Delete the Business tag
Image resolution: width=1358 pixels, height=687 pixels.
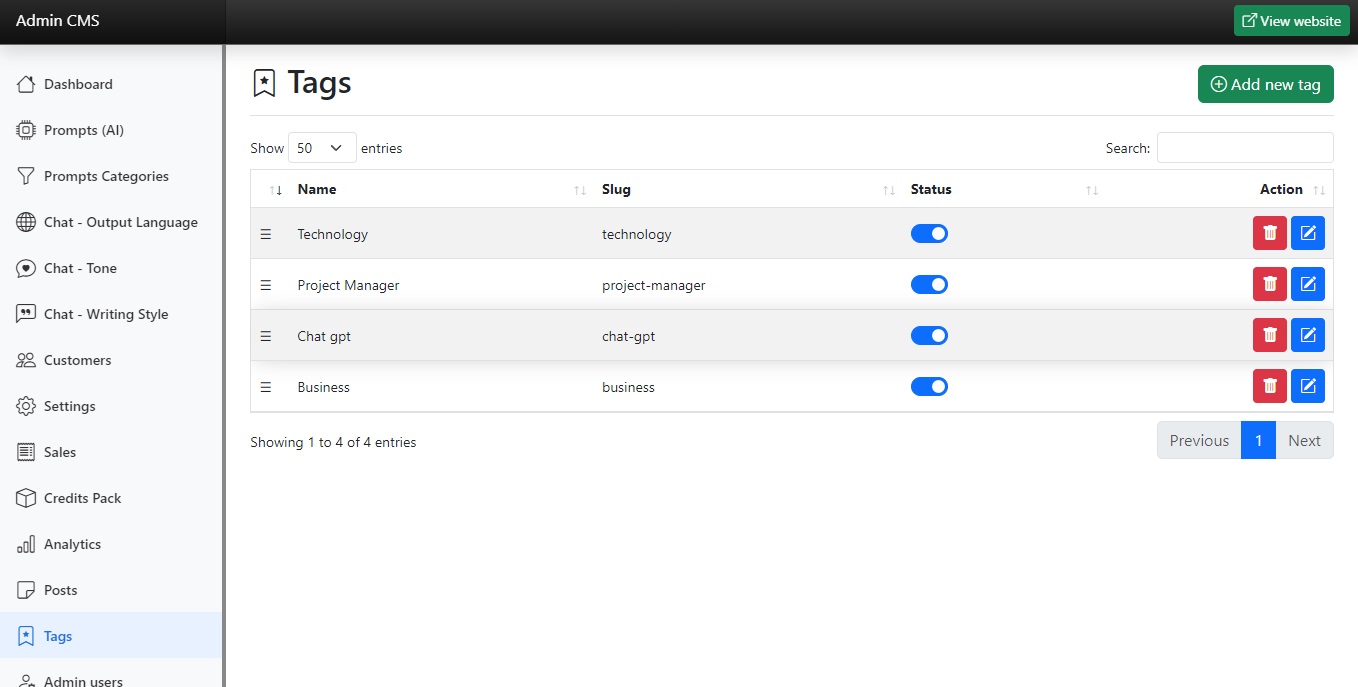click(1269, 386)
